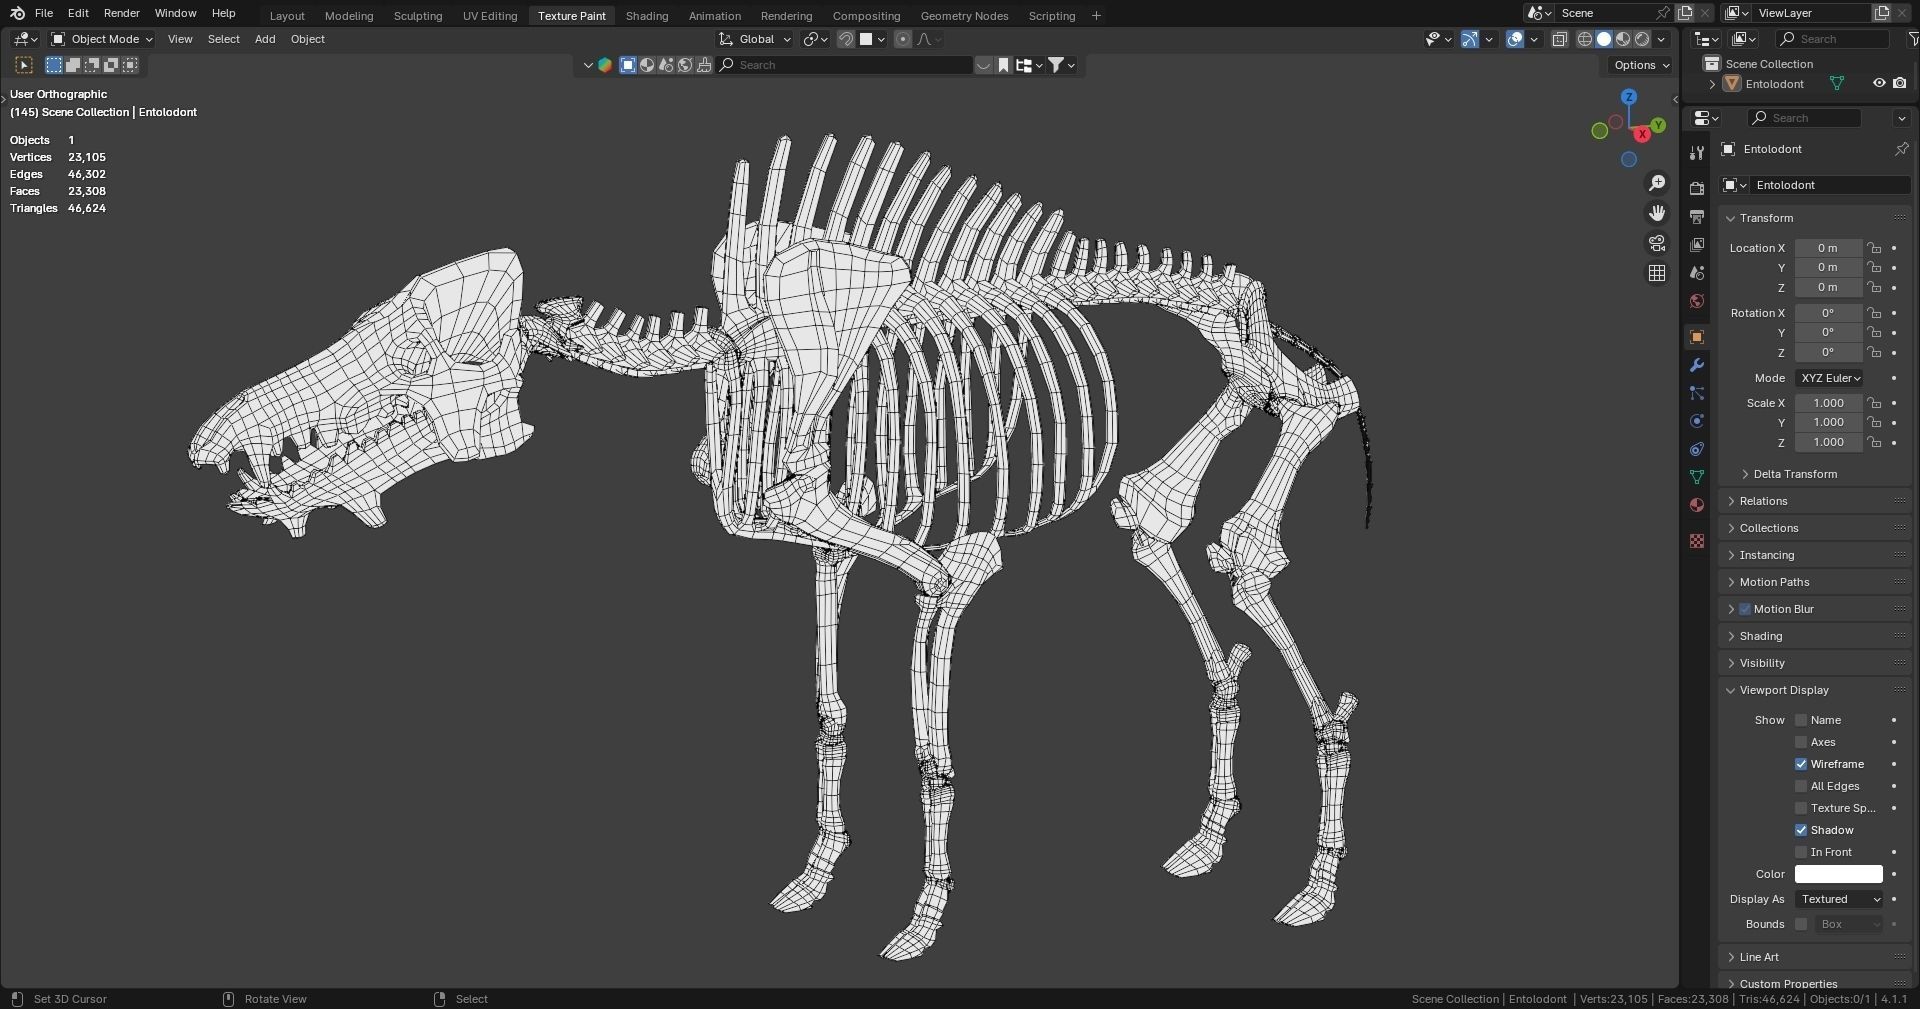Viewport: 1920px width, 1009px height.
Task: Open the XYZ Euler rotation mode dropdown
Action: tap(1829, 378)
